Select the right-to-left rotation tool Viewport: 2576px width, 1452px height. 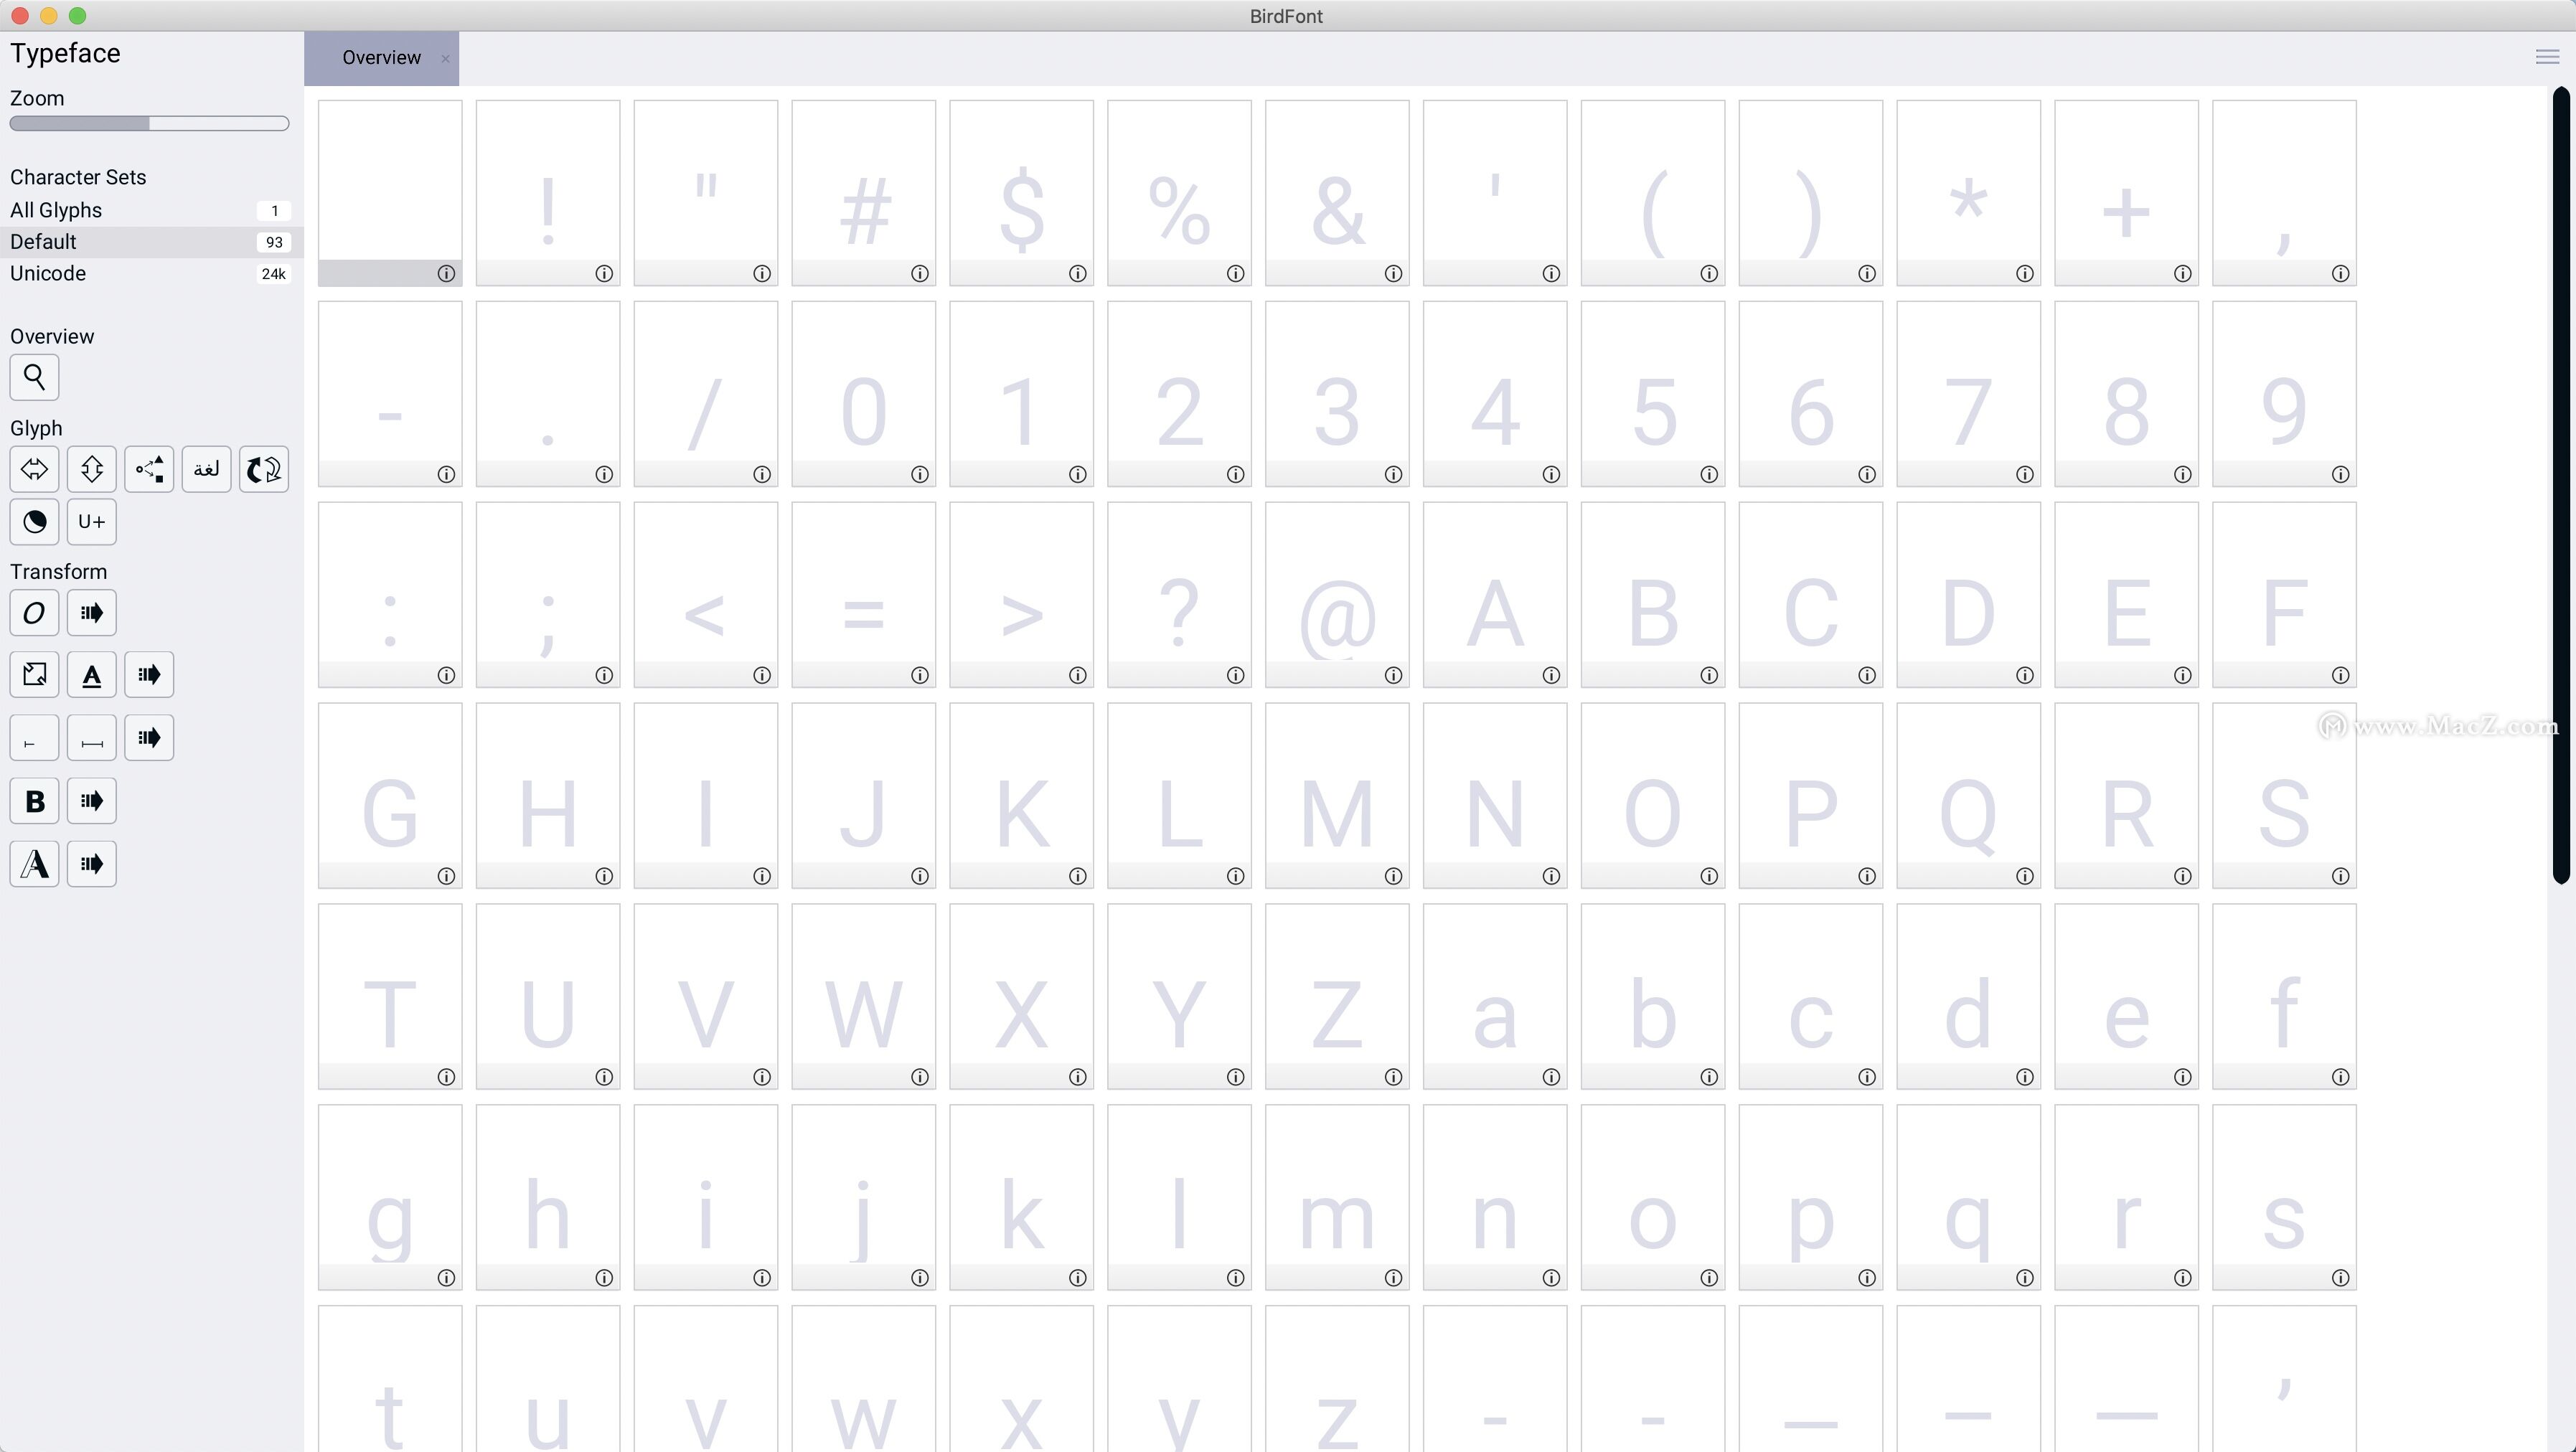click(x=263, y=469)
